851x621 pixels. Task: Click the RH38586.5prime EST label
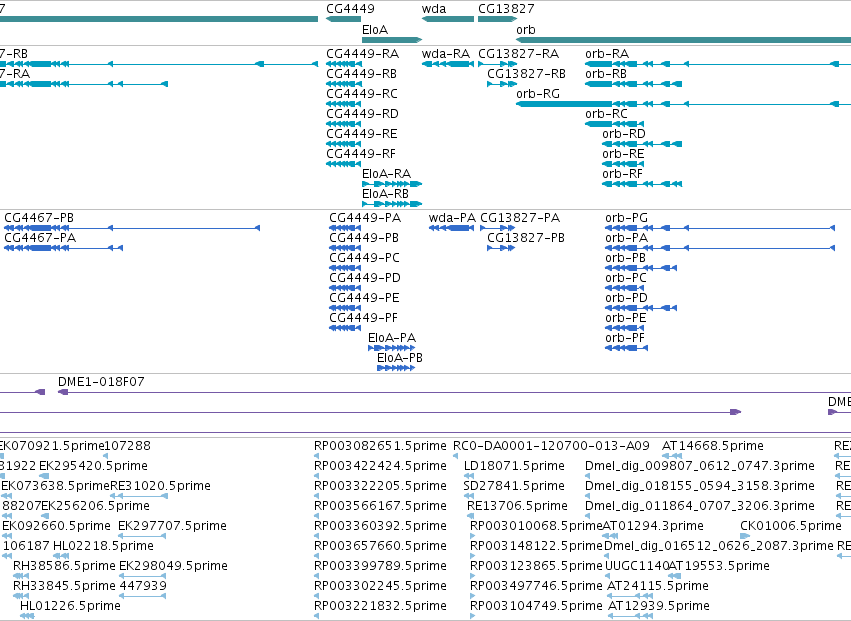pyautogui.click(x=65, y=566)
